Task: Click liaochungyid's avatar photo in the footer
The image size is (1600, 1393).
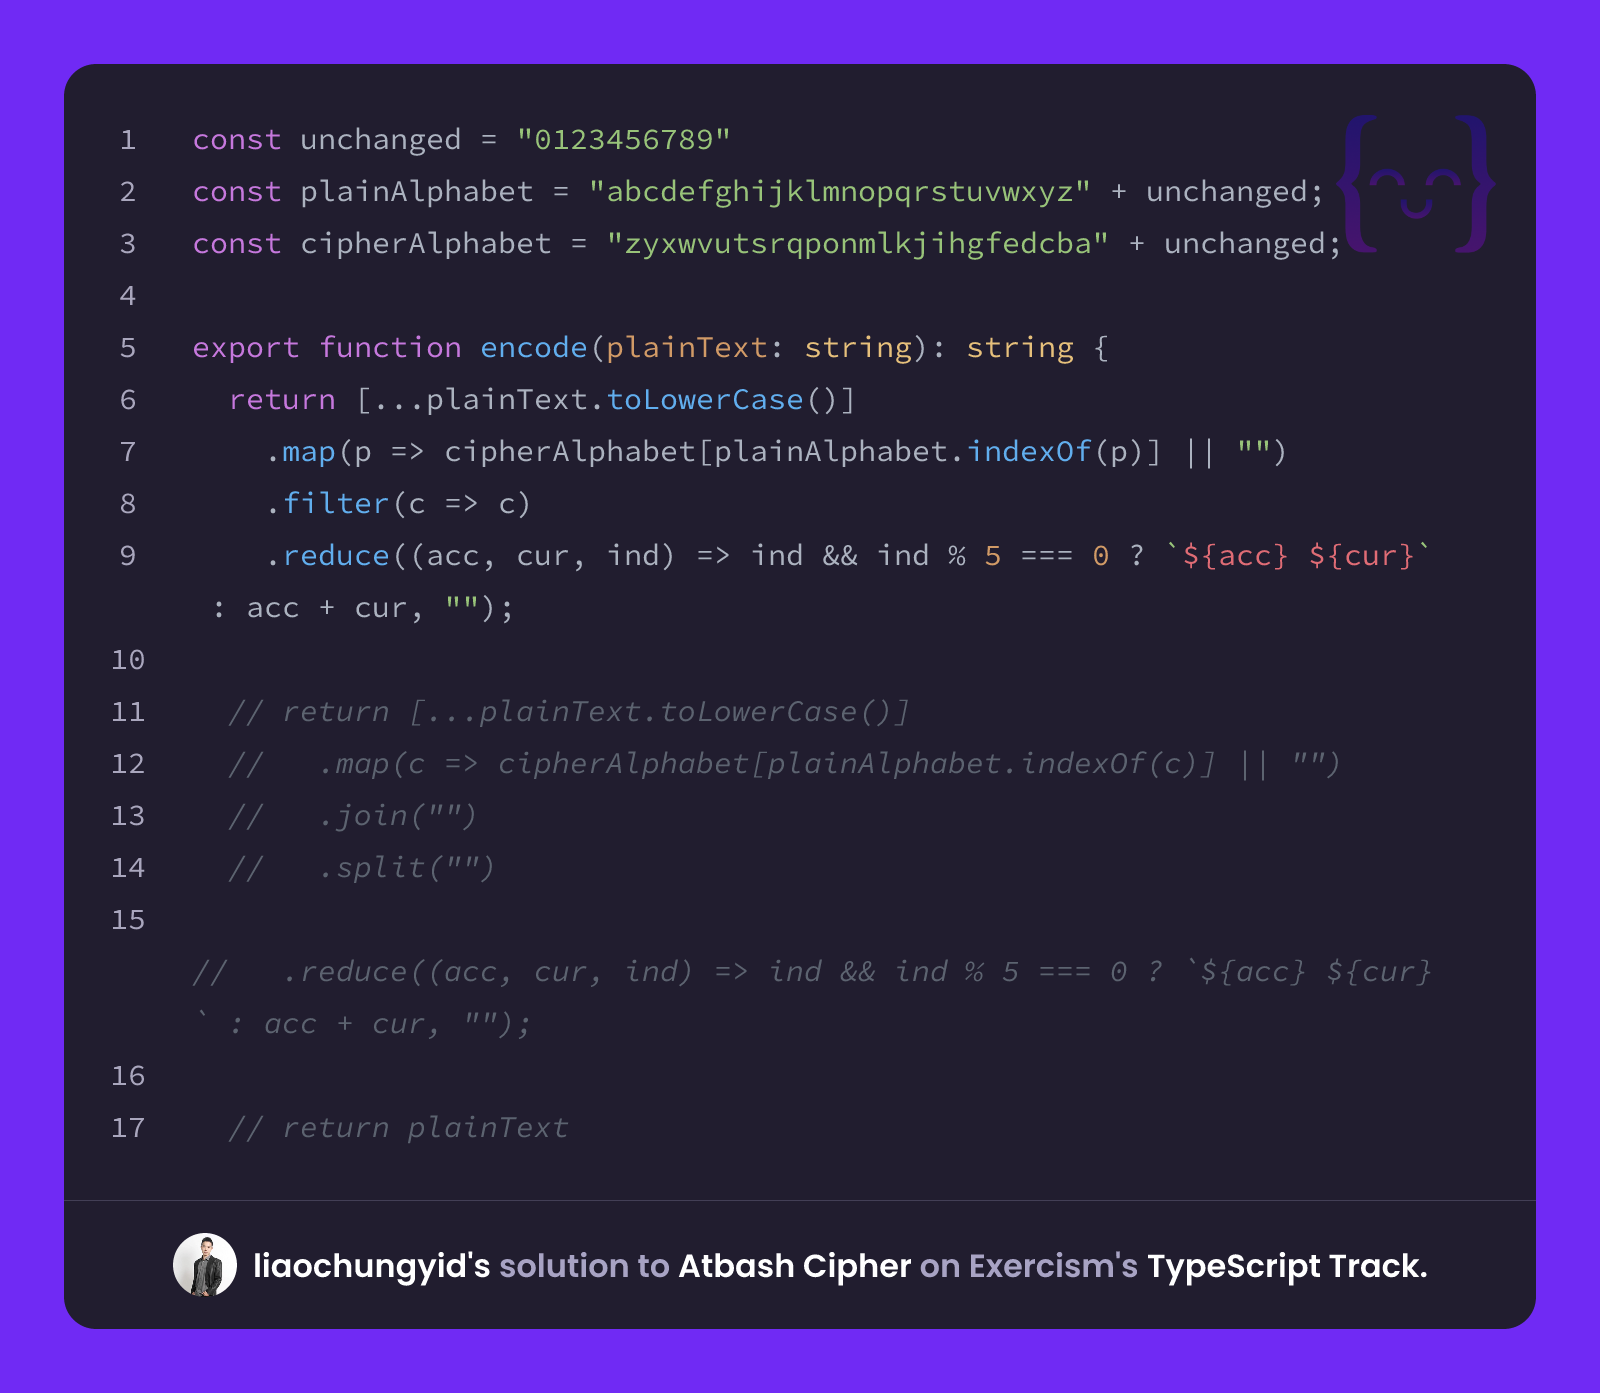Action: pos(205,1265)
